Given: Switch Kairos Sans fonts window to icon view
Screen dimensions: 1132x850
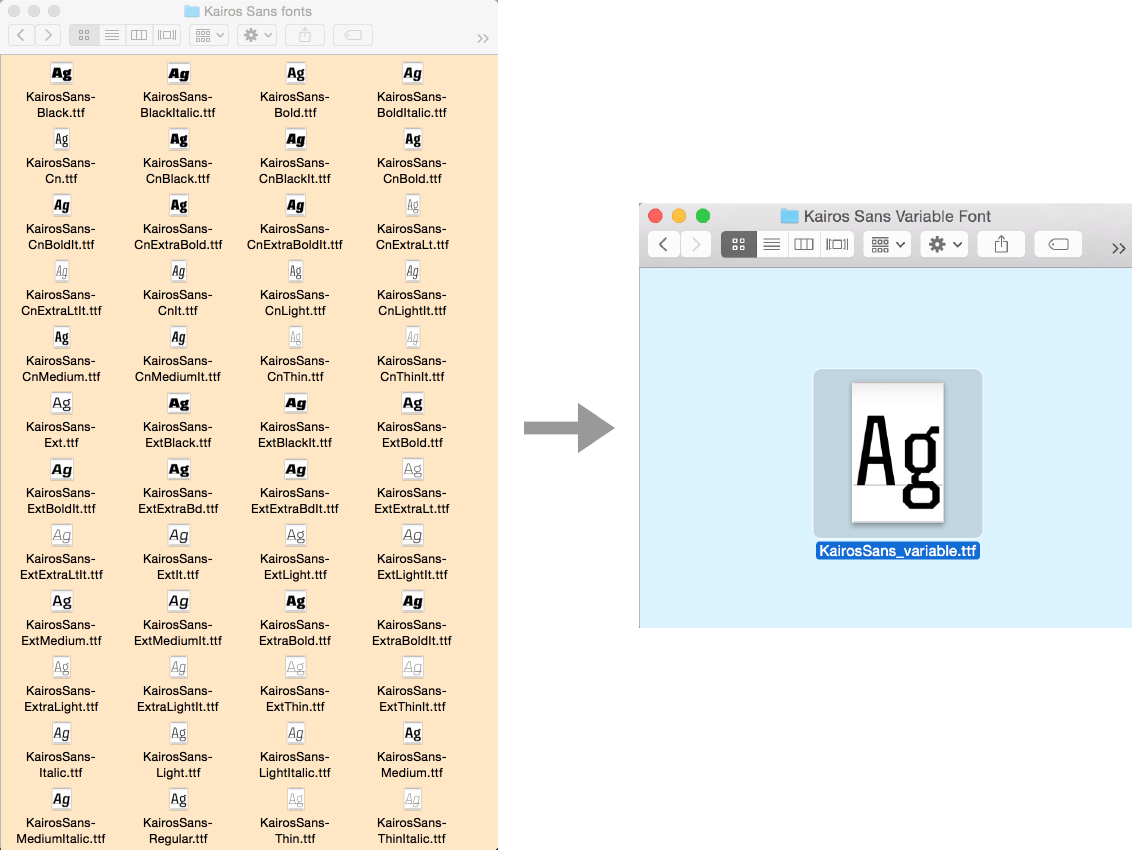Looking at the screenshot, I should coord(84,35).
